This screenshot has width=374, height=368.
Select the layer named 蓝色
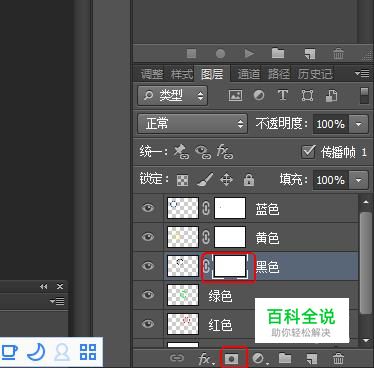(267, 209)
